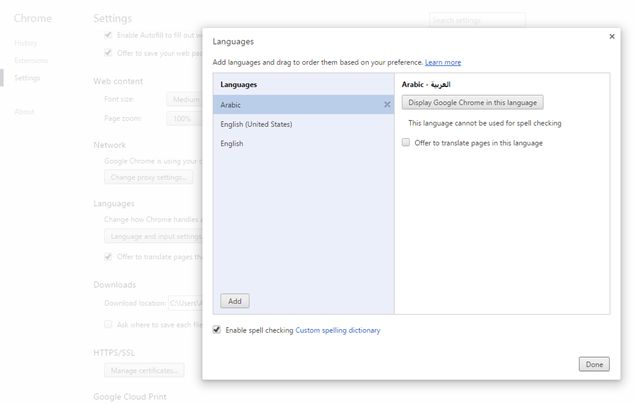
Task: Open the Font size dropdown
Action: 185,100
